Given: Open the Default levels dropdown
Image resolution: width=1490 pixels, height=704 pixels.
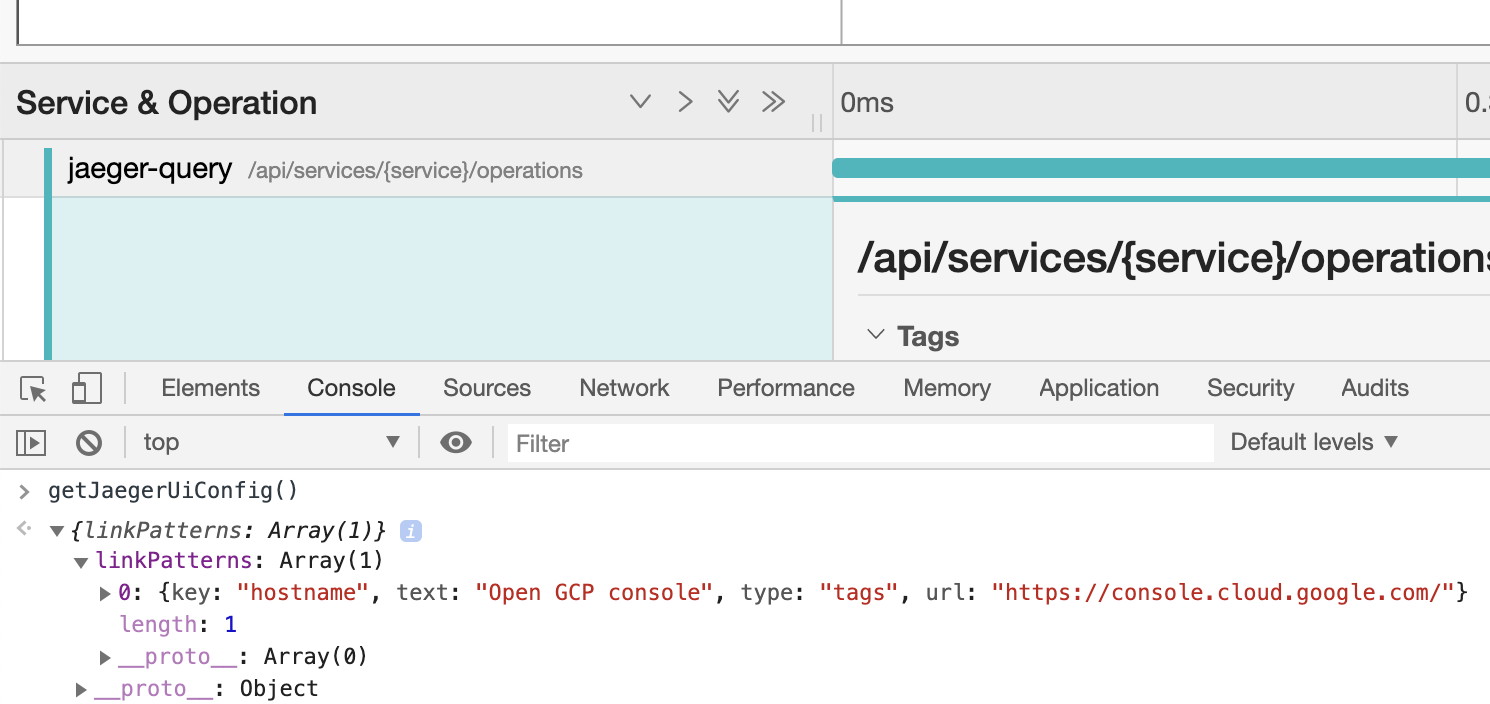Looking at the screenshot, I should 1312,442.
